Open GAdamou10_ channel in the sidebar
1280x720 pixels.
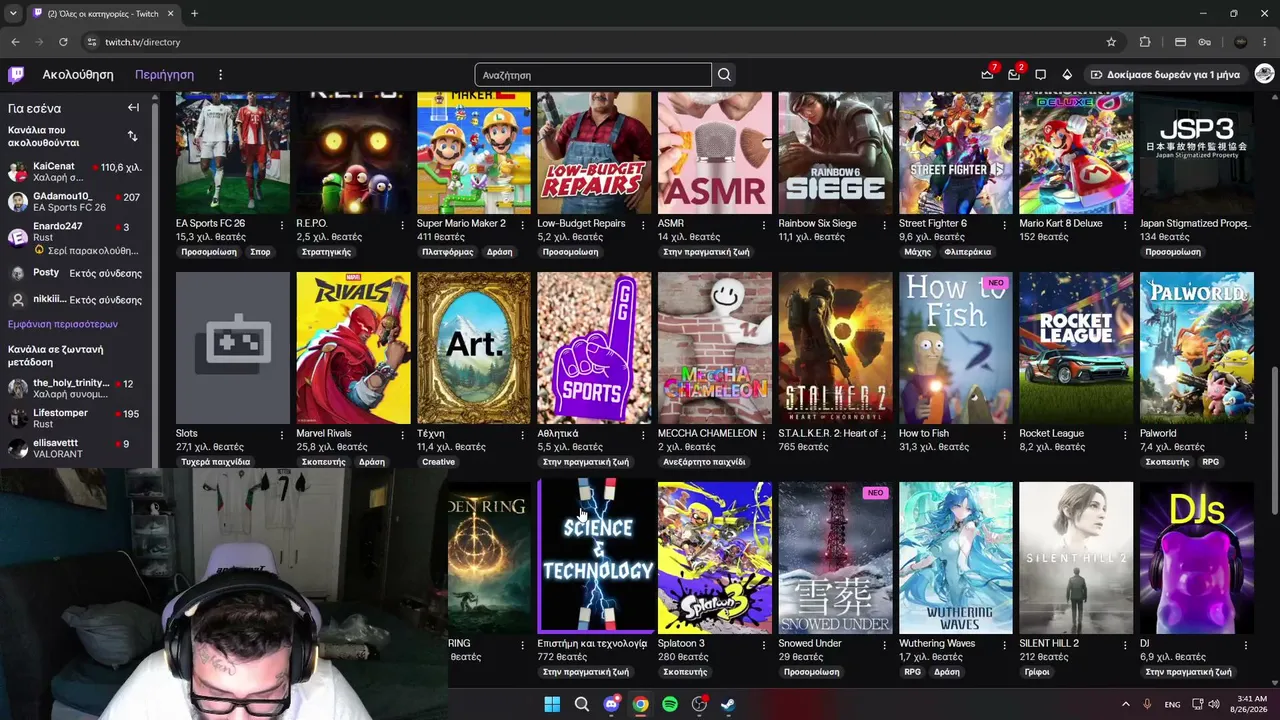75,201
